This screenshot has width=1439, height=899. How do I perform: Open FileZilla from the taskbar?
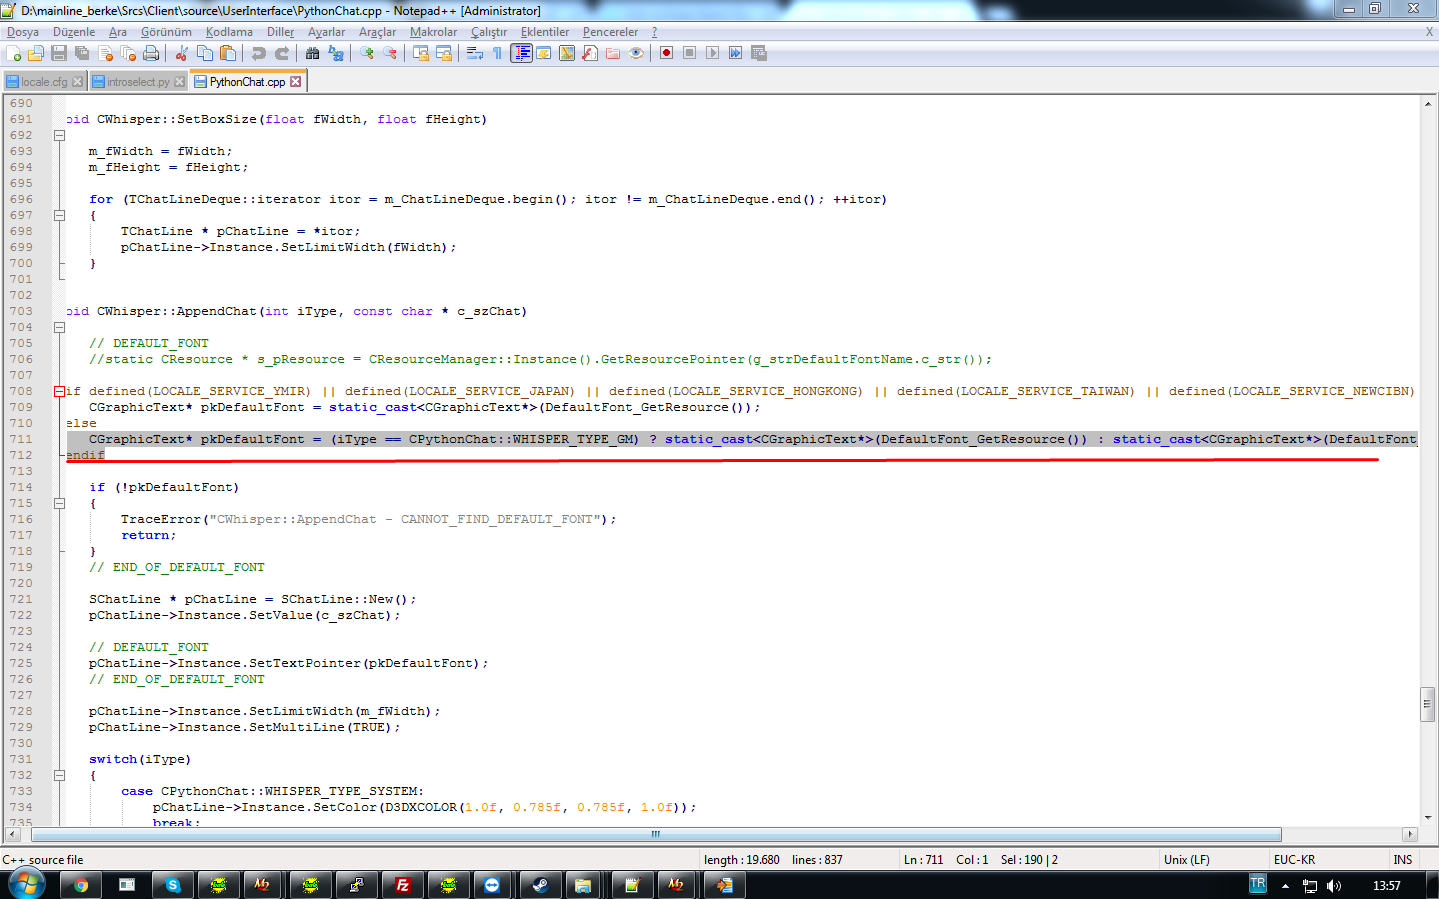click(403, 885)
